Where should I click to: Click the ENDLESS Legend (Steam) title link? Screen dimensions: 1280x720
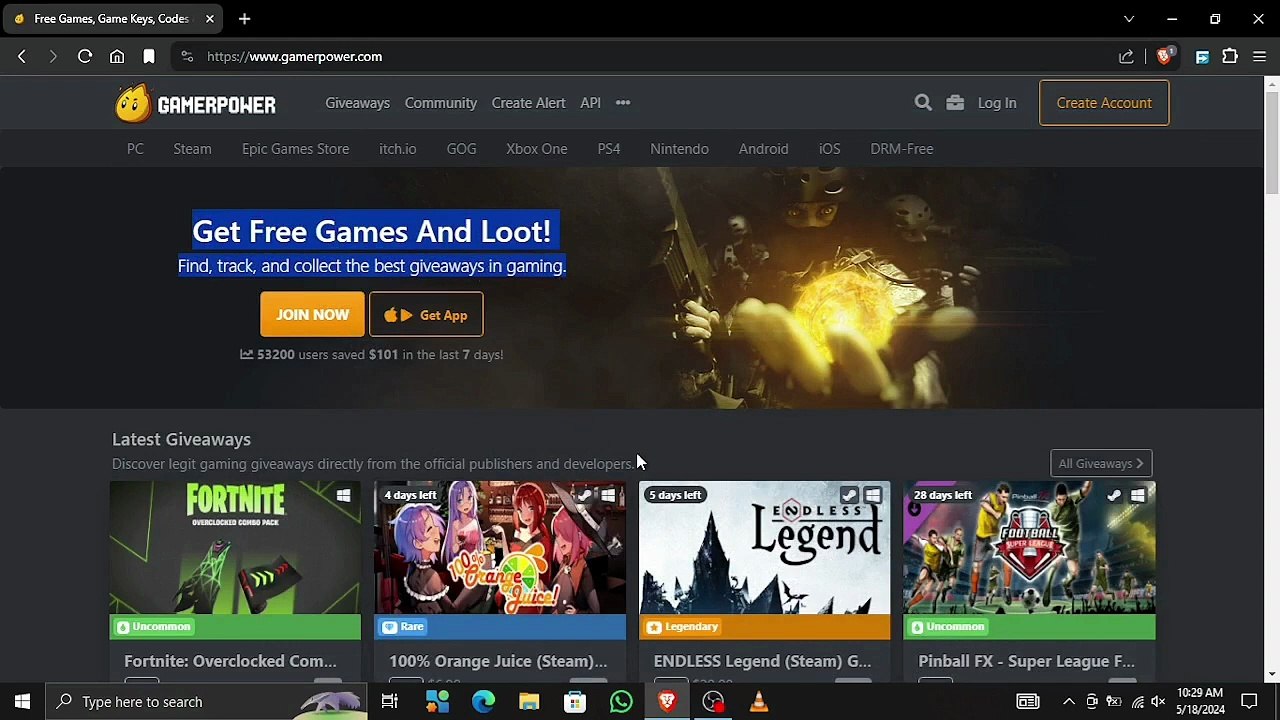(x=762, y=661)
